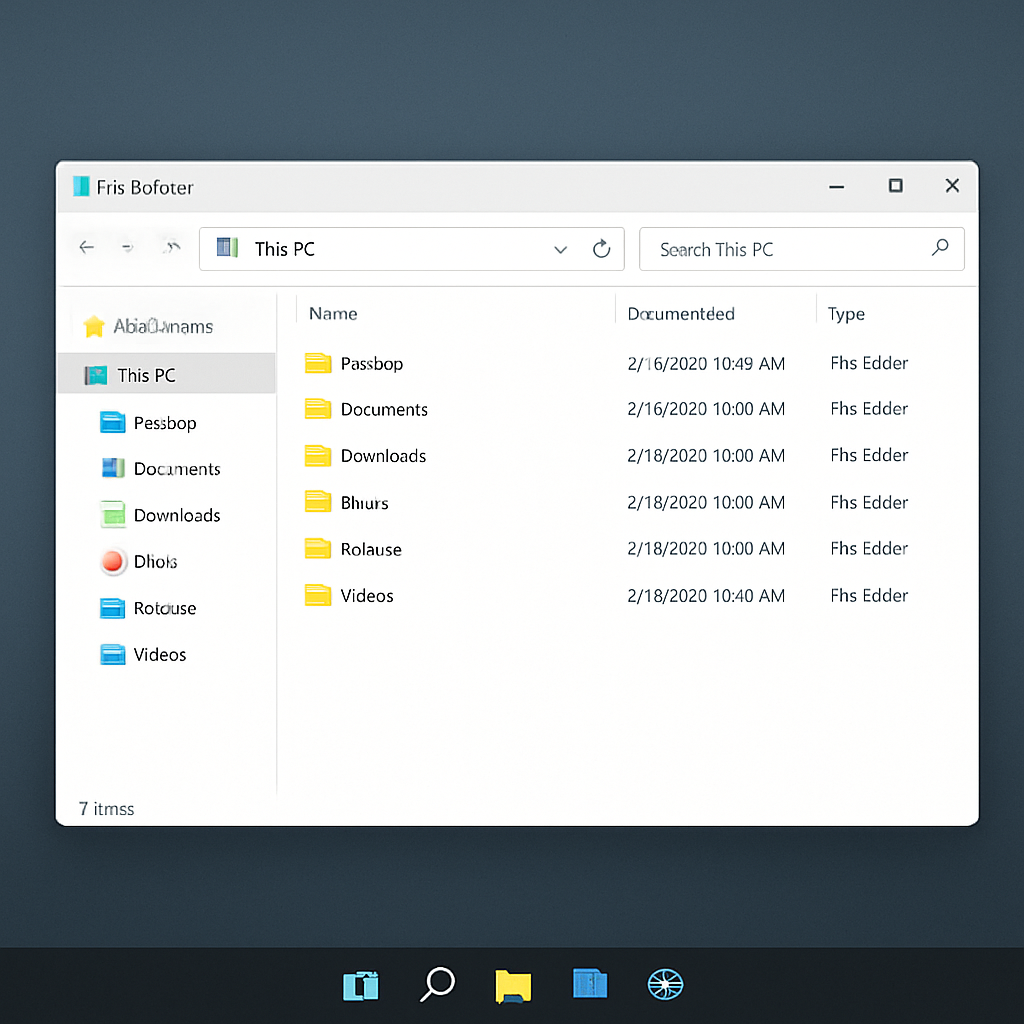
Task: Open Downloads in the sidebar
Action: tap(161, 515)
